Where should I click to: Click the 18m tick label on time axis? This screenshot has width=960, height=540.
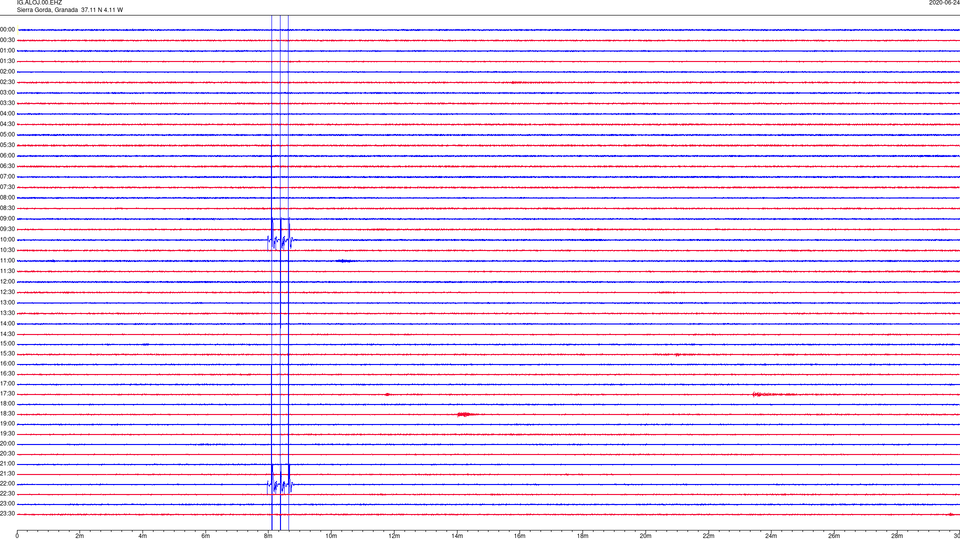(583, 536)
